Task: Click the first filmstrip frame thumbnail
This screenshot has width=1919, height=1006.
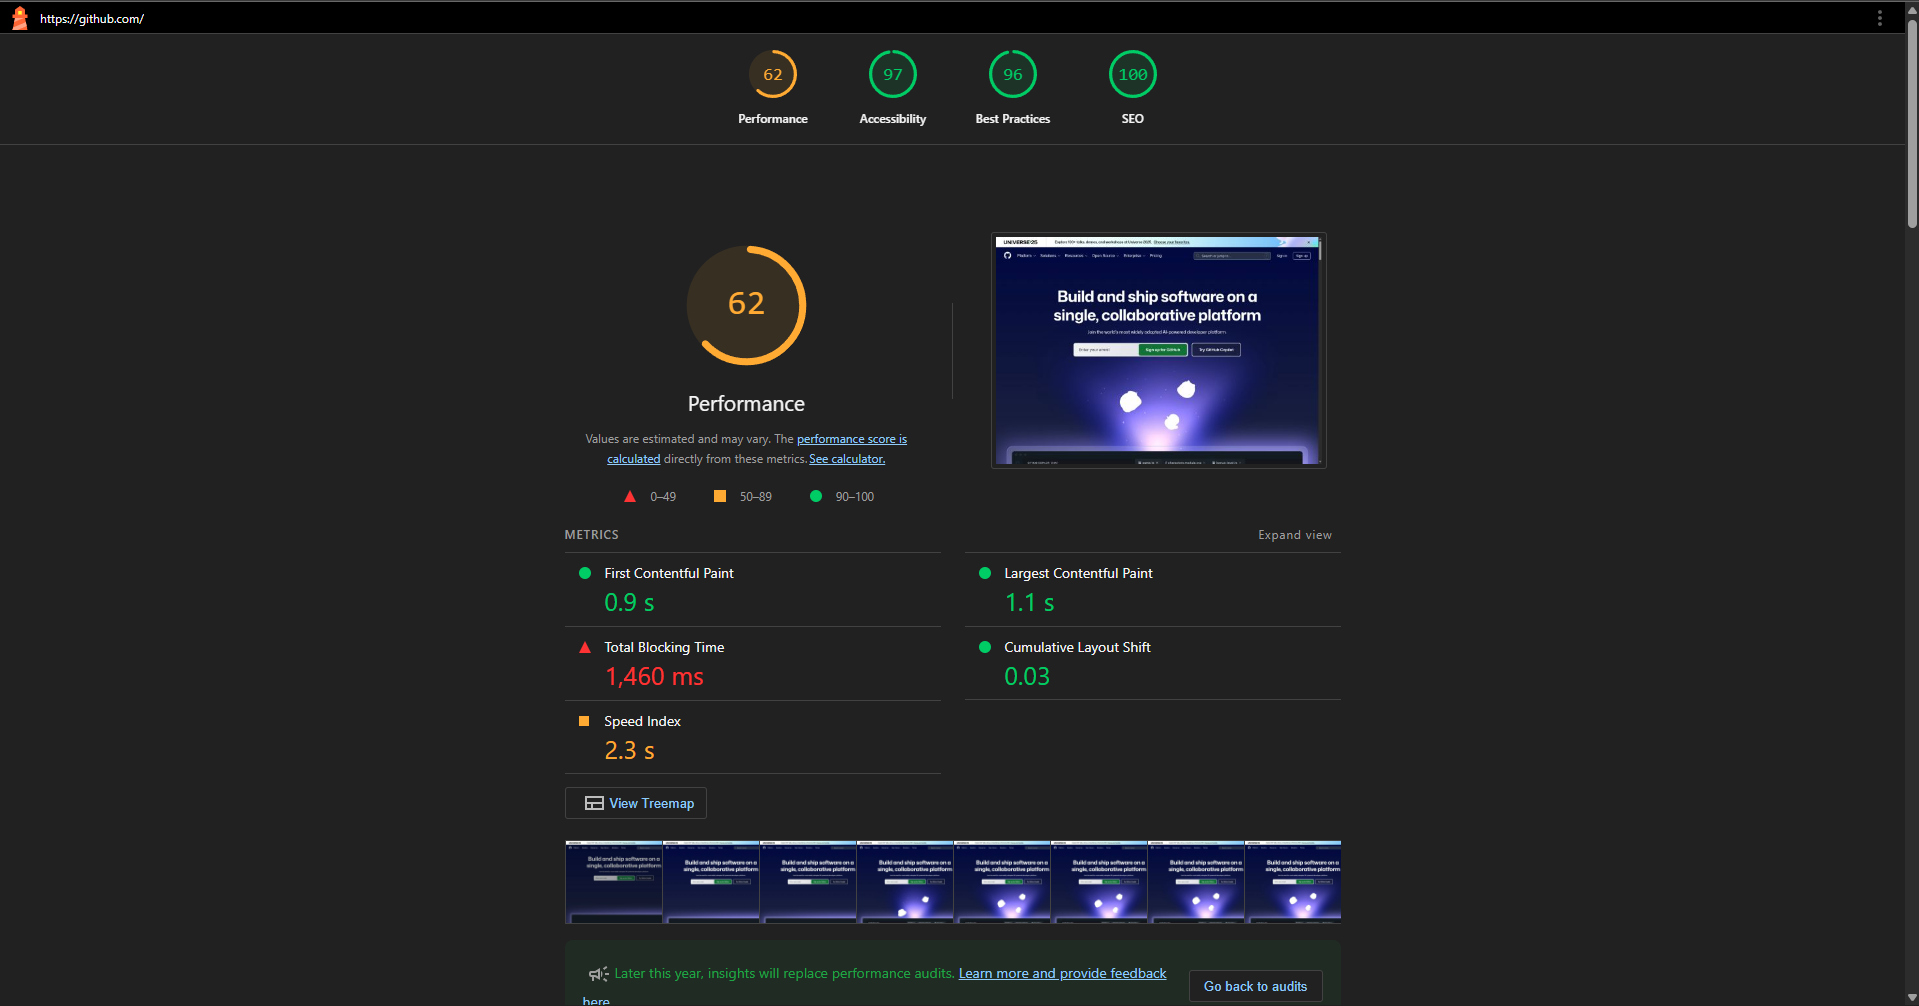Action: (614, 882)
